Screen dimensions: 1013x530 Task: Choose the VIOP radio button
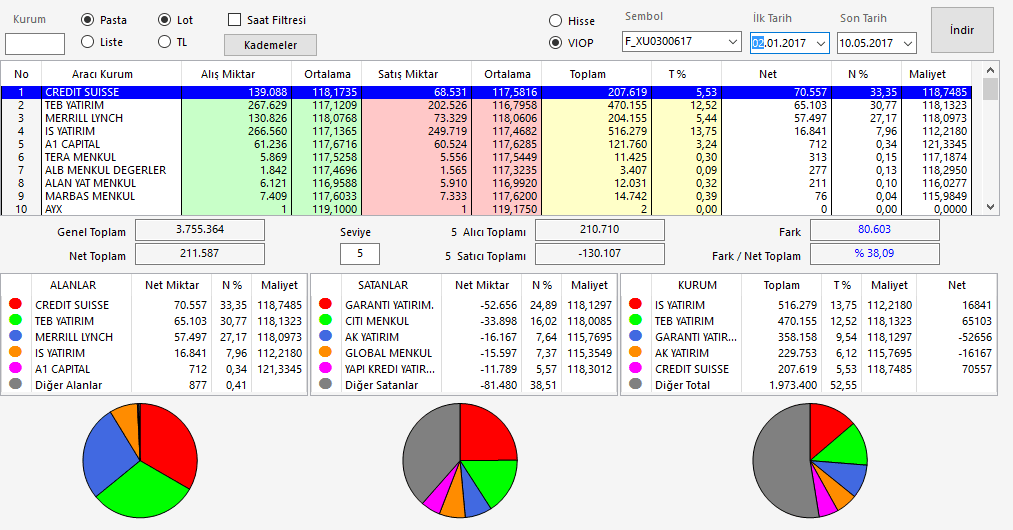click(555, 43)
